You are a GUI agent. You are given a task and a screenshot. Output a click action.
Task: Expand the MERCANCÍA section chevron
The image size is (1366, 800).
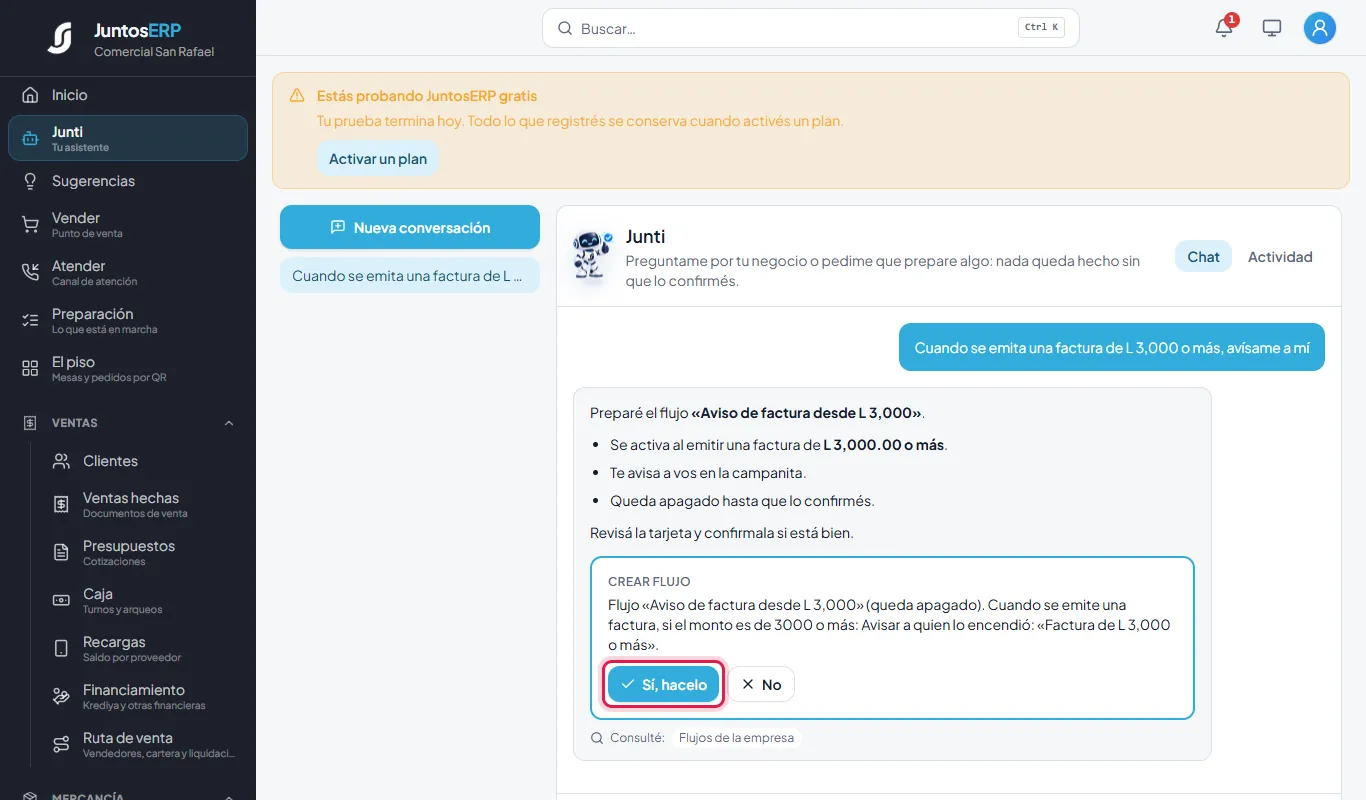(x=229, y=797)
